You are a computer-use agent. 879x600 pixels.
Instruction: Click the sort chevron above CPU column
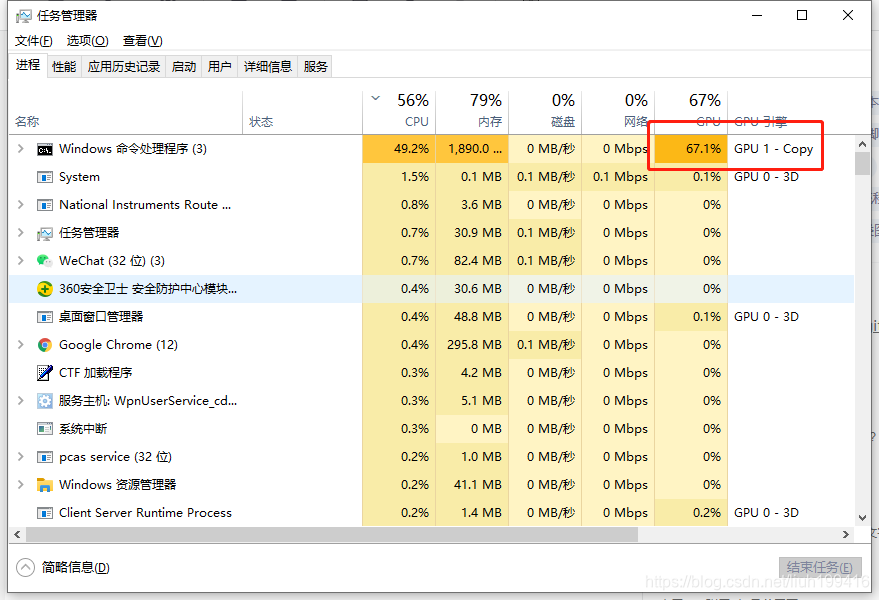pyautogui.click(x=376, y=99)
